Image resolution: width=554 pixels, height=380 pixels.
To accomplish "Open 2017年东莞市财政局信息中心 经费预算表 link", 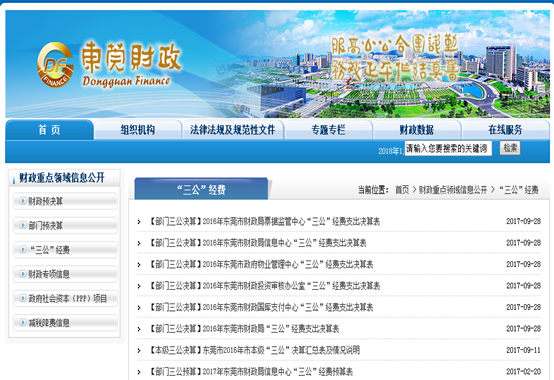I will point(250,372).
